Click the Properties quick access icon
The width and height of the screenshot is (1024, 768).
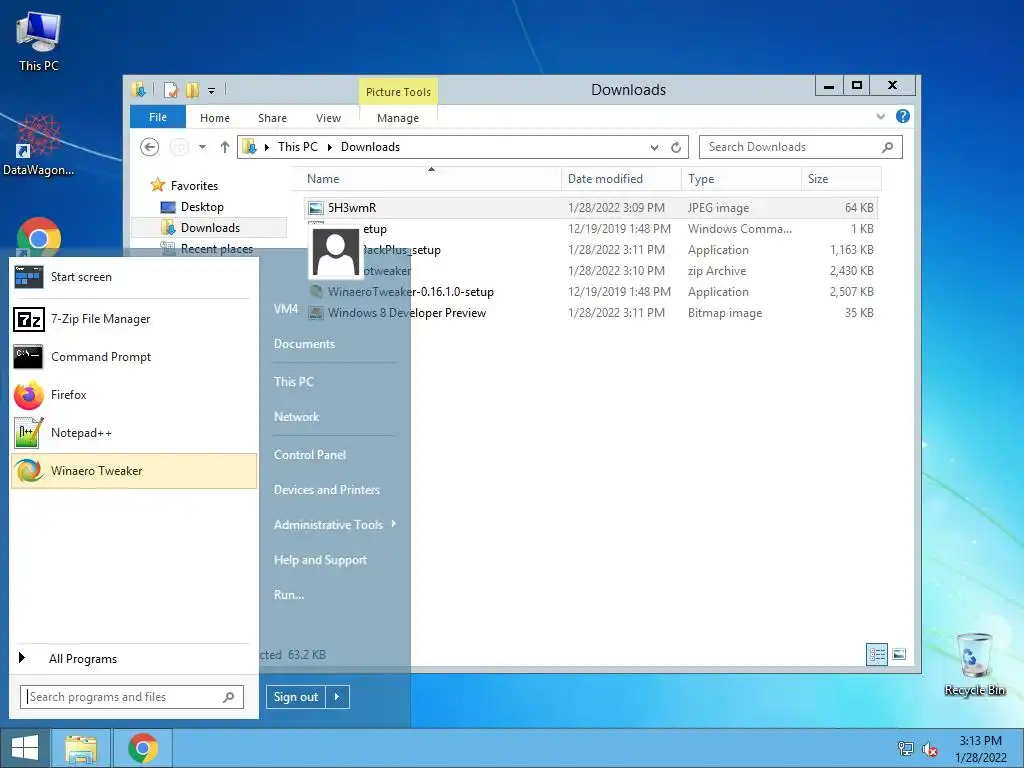click(x=170, y=90)
